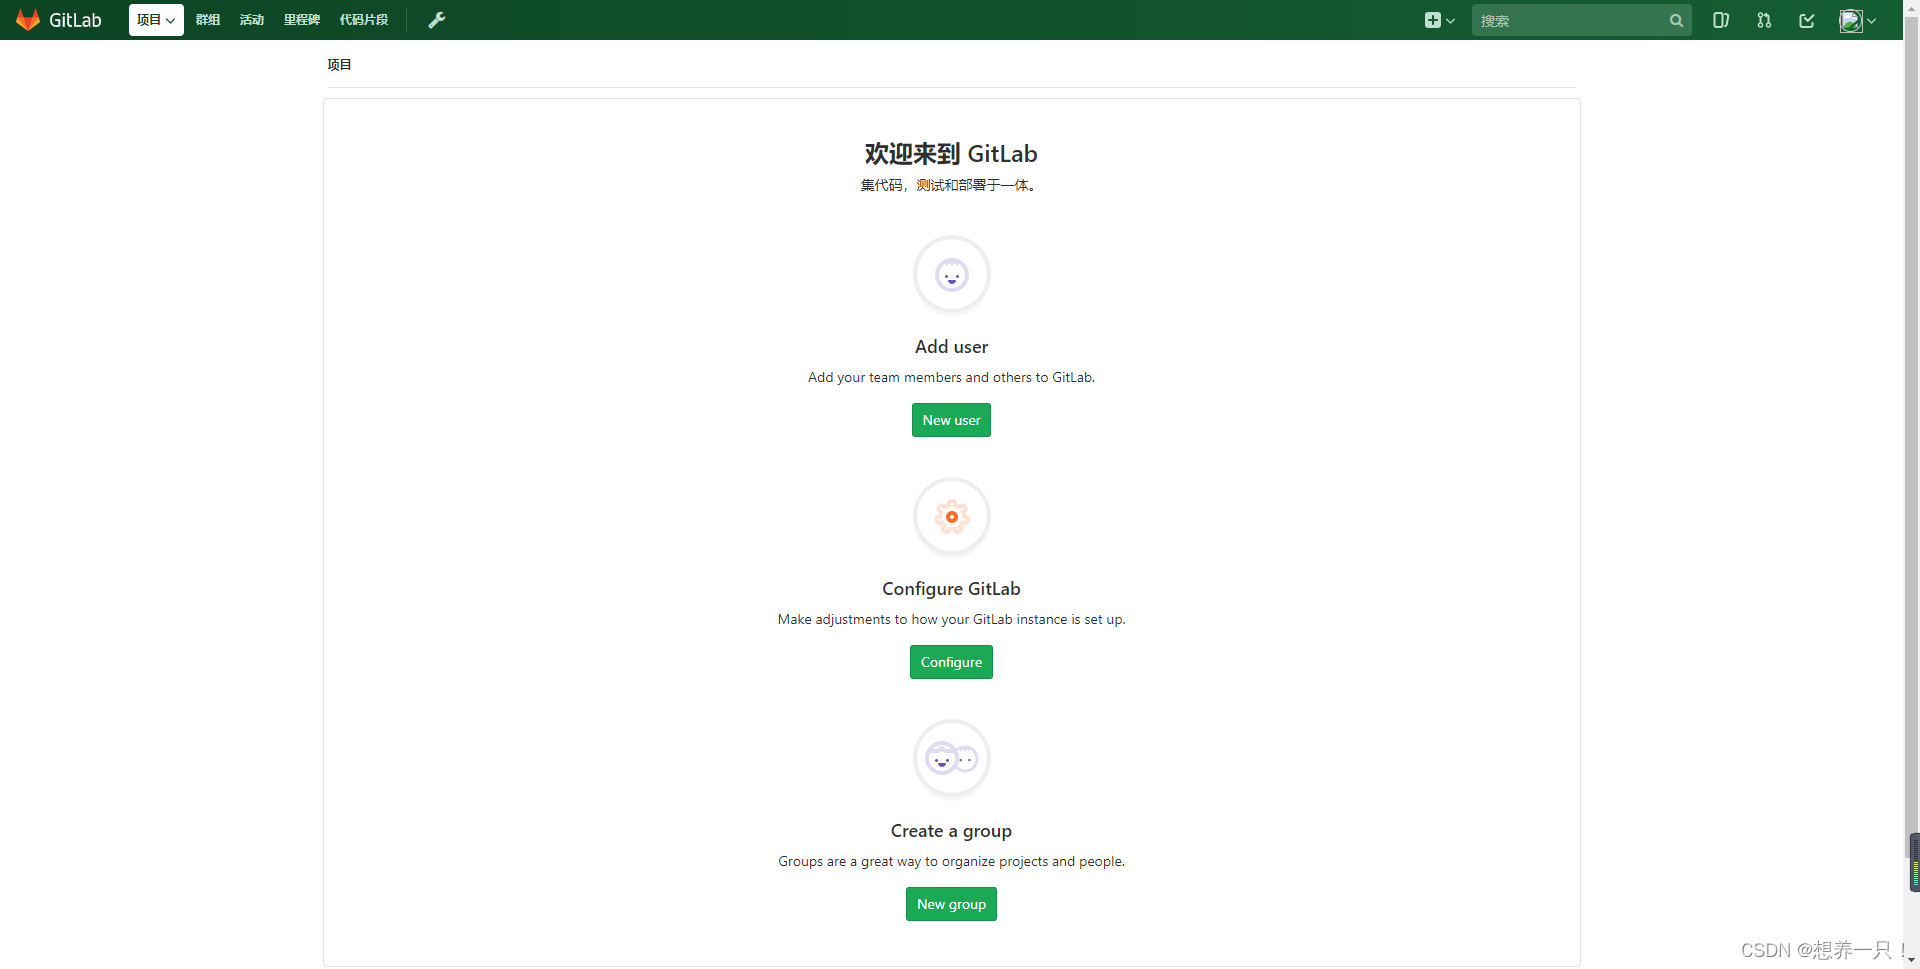The width and height of the screenshot is (1920, 969).
Task: Go to 活动 in the navbar
Action: pyautogui.click(x=252, y=20)
